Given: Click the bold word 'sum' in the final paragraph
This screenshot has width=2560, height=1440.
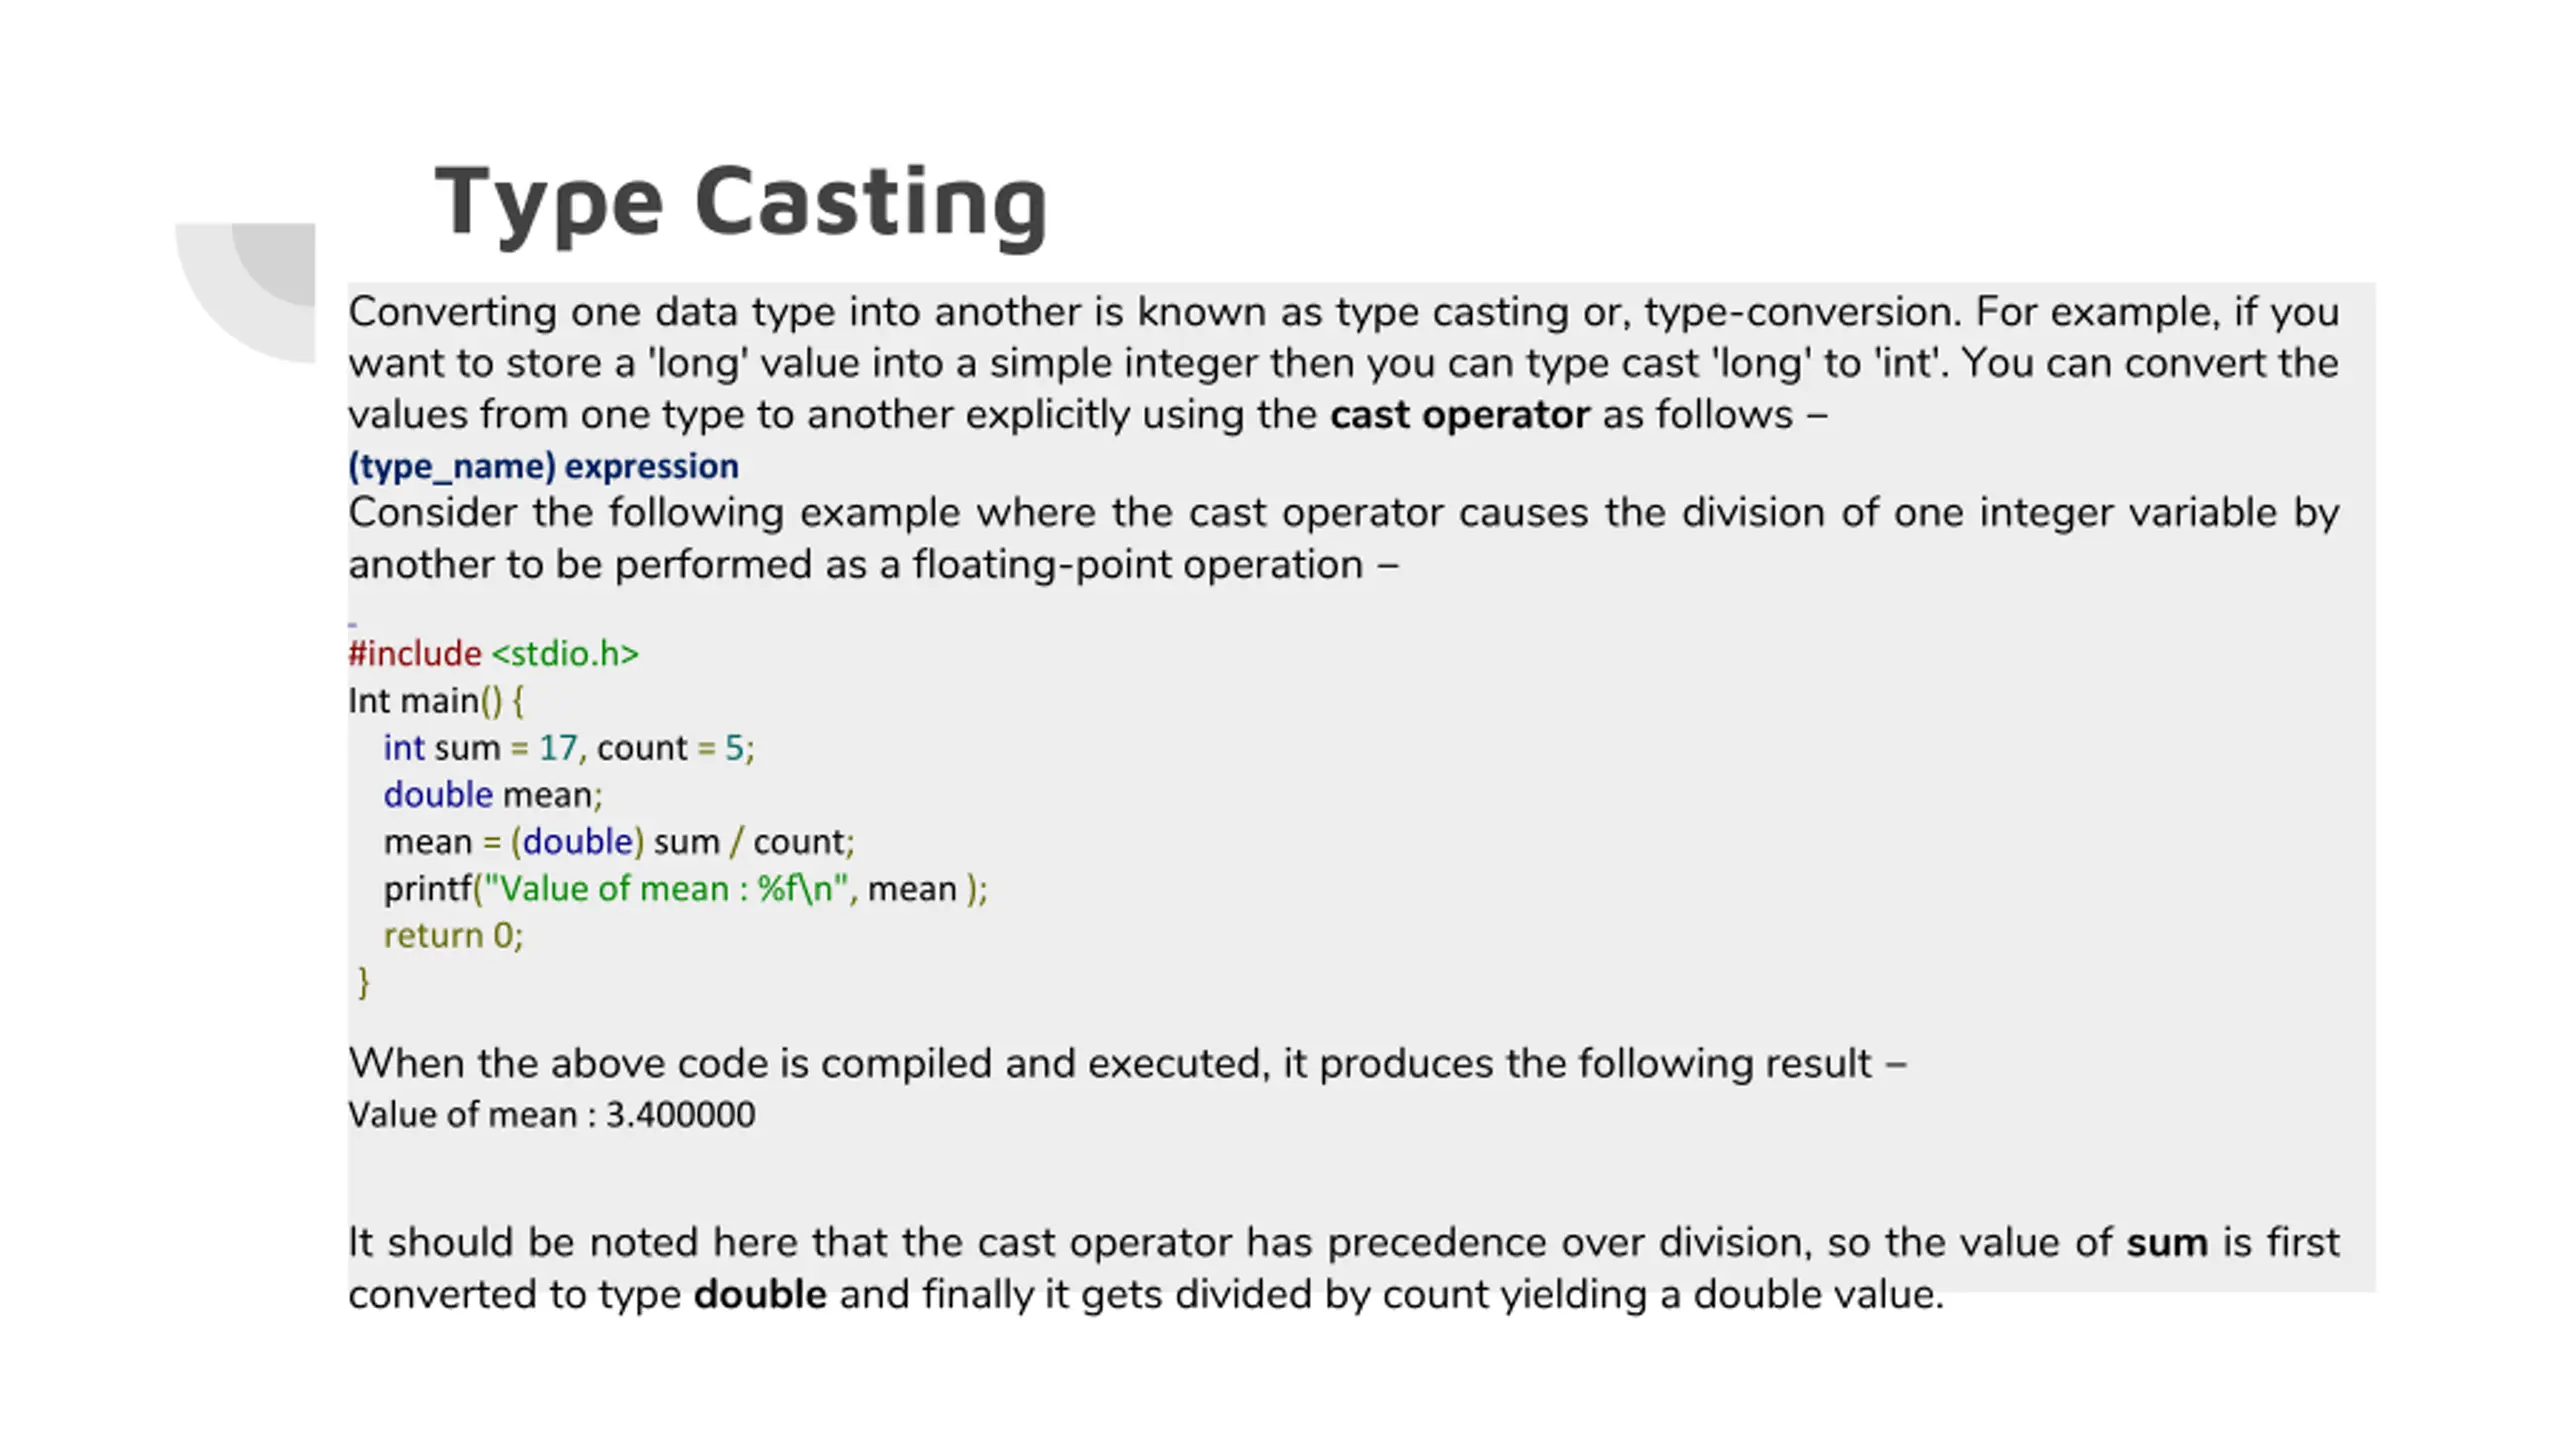Looking at the screenshot, I should (x=2166, y=1243).
